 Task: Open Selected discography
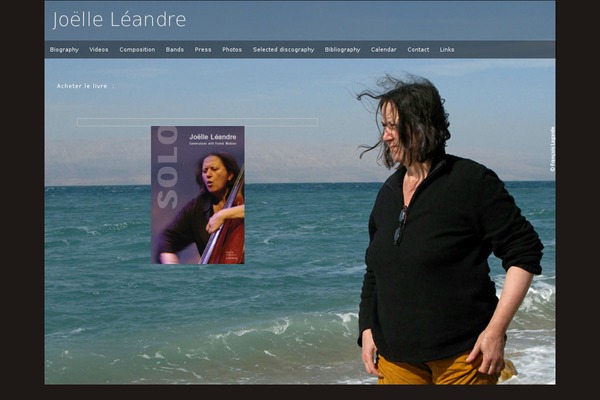283,49
